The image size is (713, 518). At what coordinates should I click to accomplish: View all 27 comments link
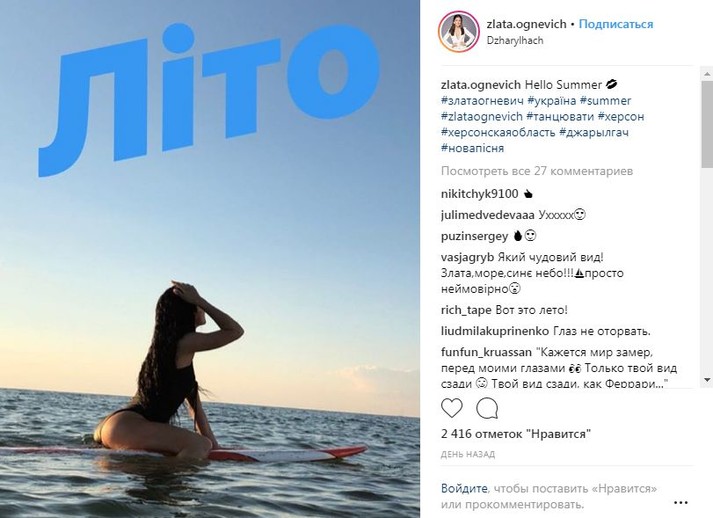[x=537, y=171]
